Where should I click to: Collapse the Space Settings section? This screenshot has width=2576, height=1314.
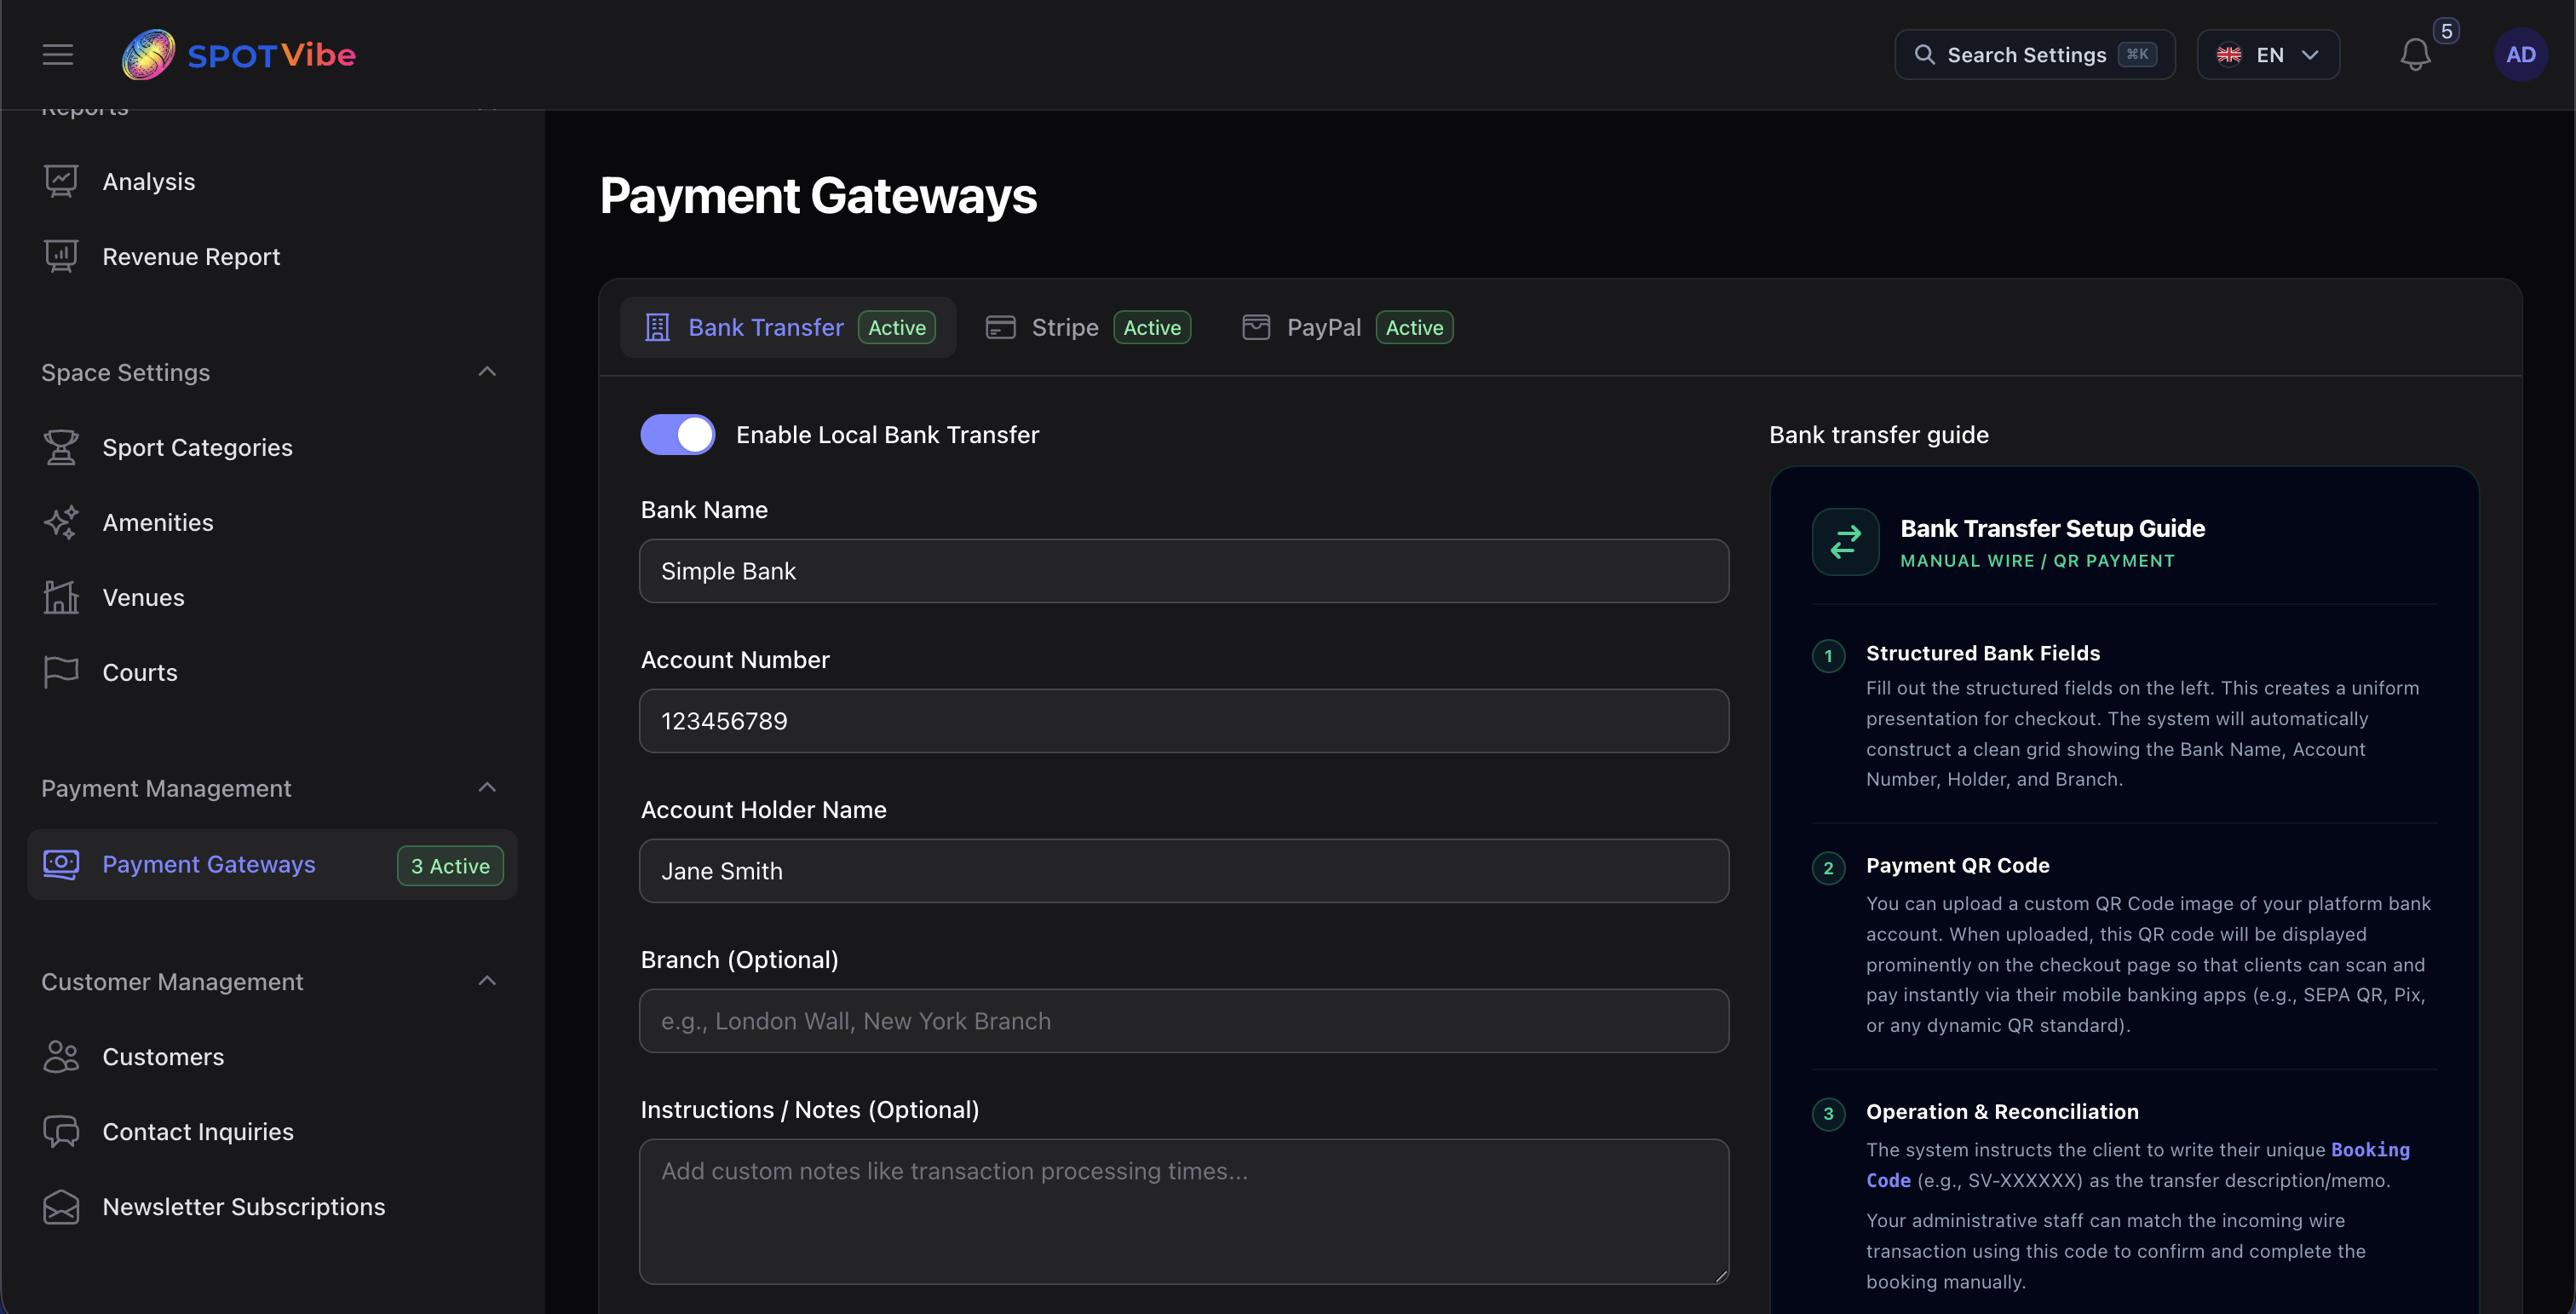487,372
